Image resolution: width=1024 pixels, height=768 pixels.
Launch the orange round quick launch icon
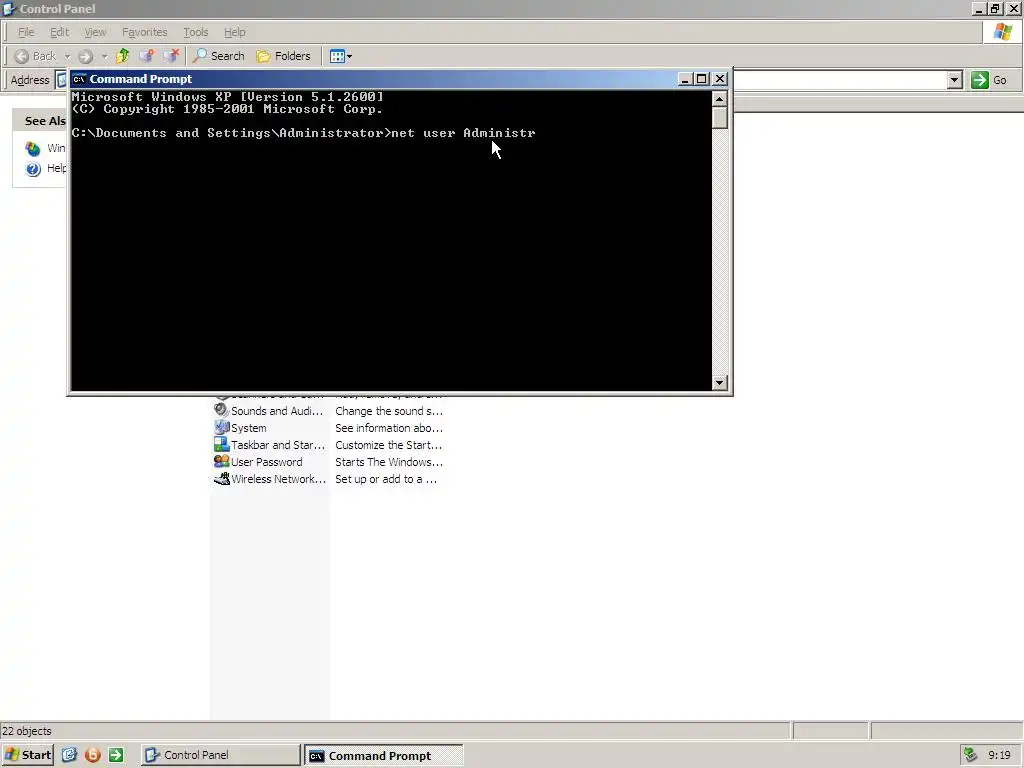click(x=93, y=755)
